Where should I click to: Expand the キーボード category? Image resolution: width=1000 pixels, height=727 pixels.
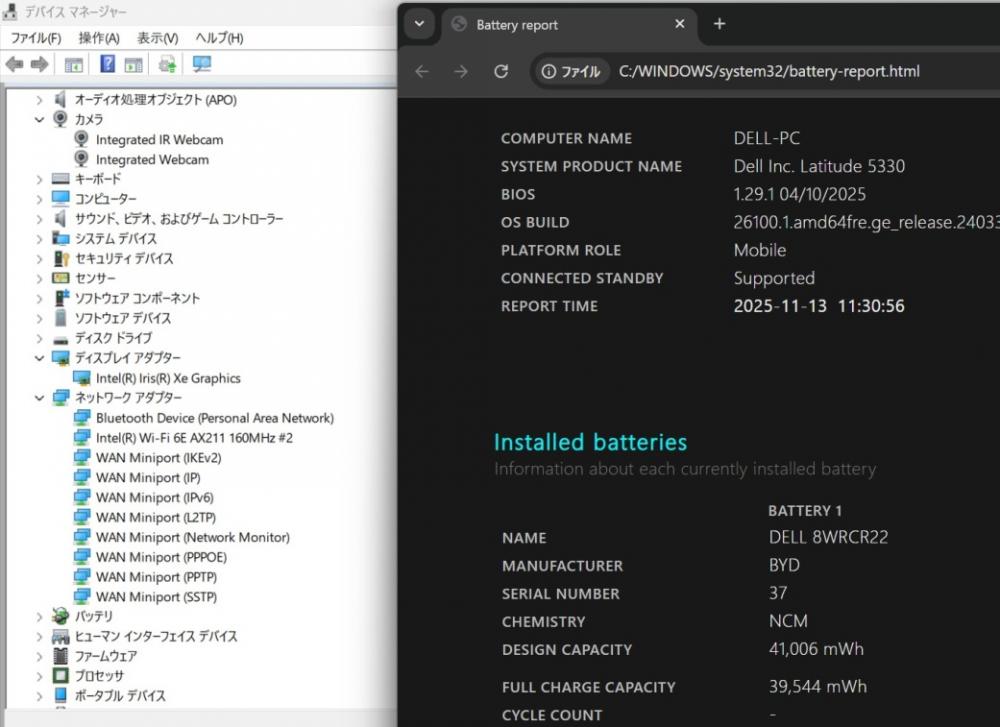tap(40, 179)
